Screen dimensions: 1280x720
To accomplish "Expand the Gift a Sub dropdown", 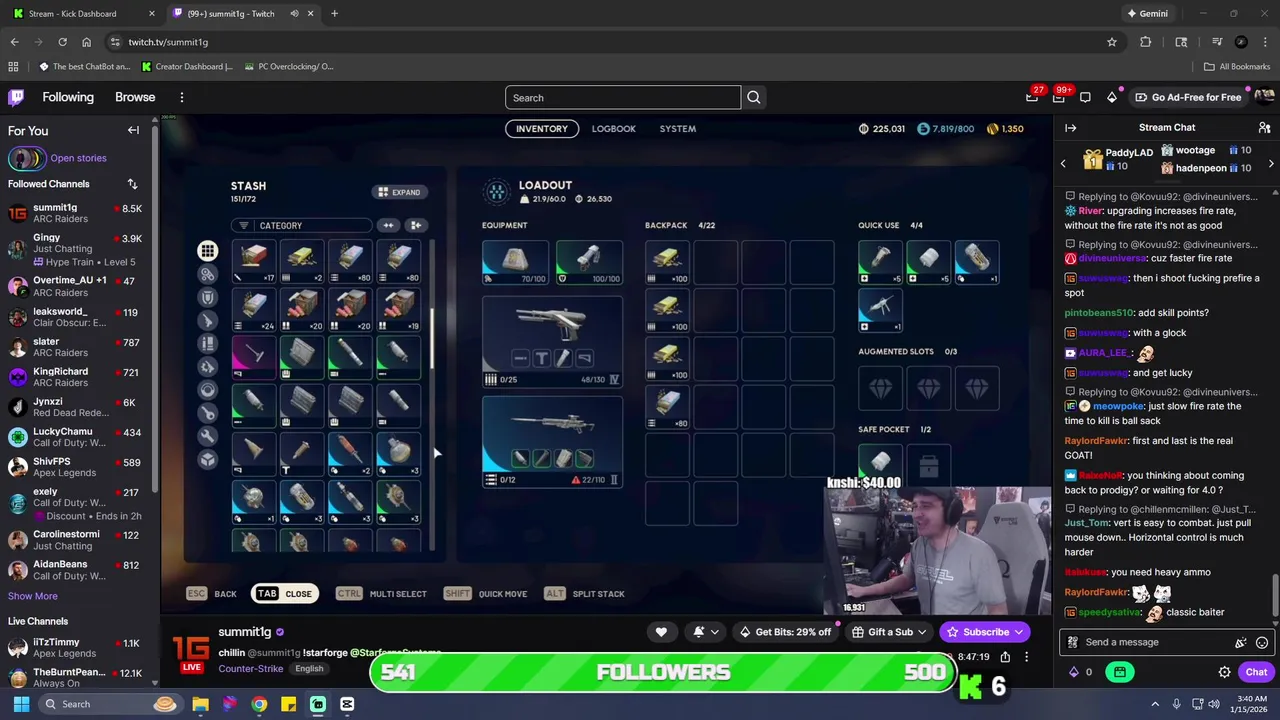I will point(921,632).
